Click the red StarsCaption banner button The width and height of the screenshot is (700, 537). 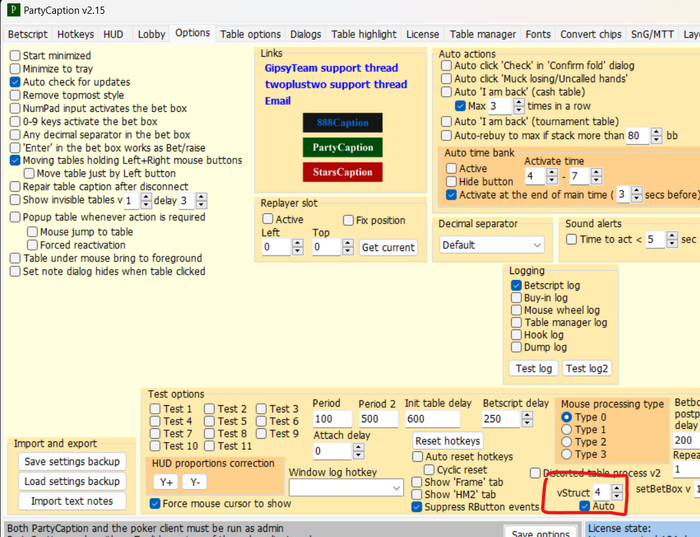[342, 172]
